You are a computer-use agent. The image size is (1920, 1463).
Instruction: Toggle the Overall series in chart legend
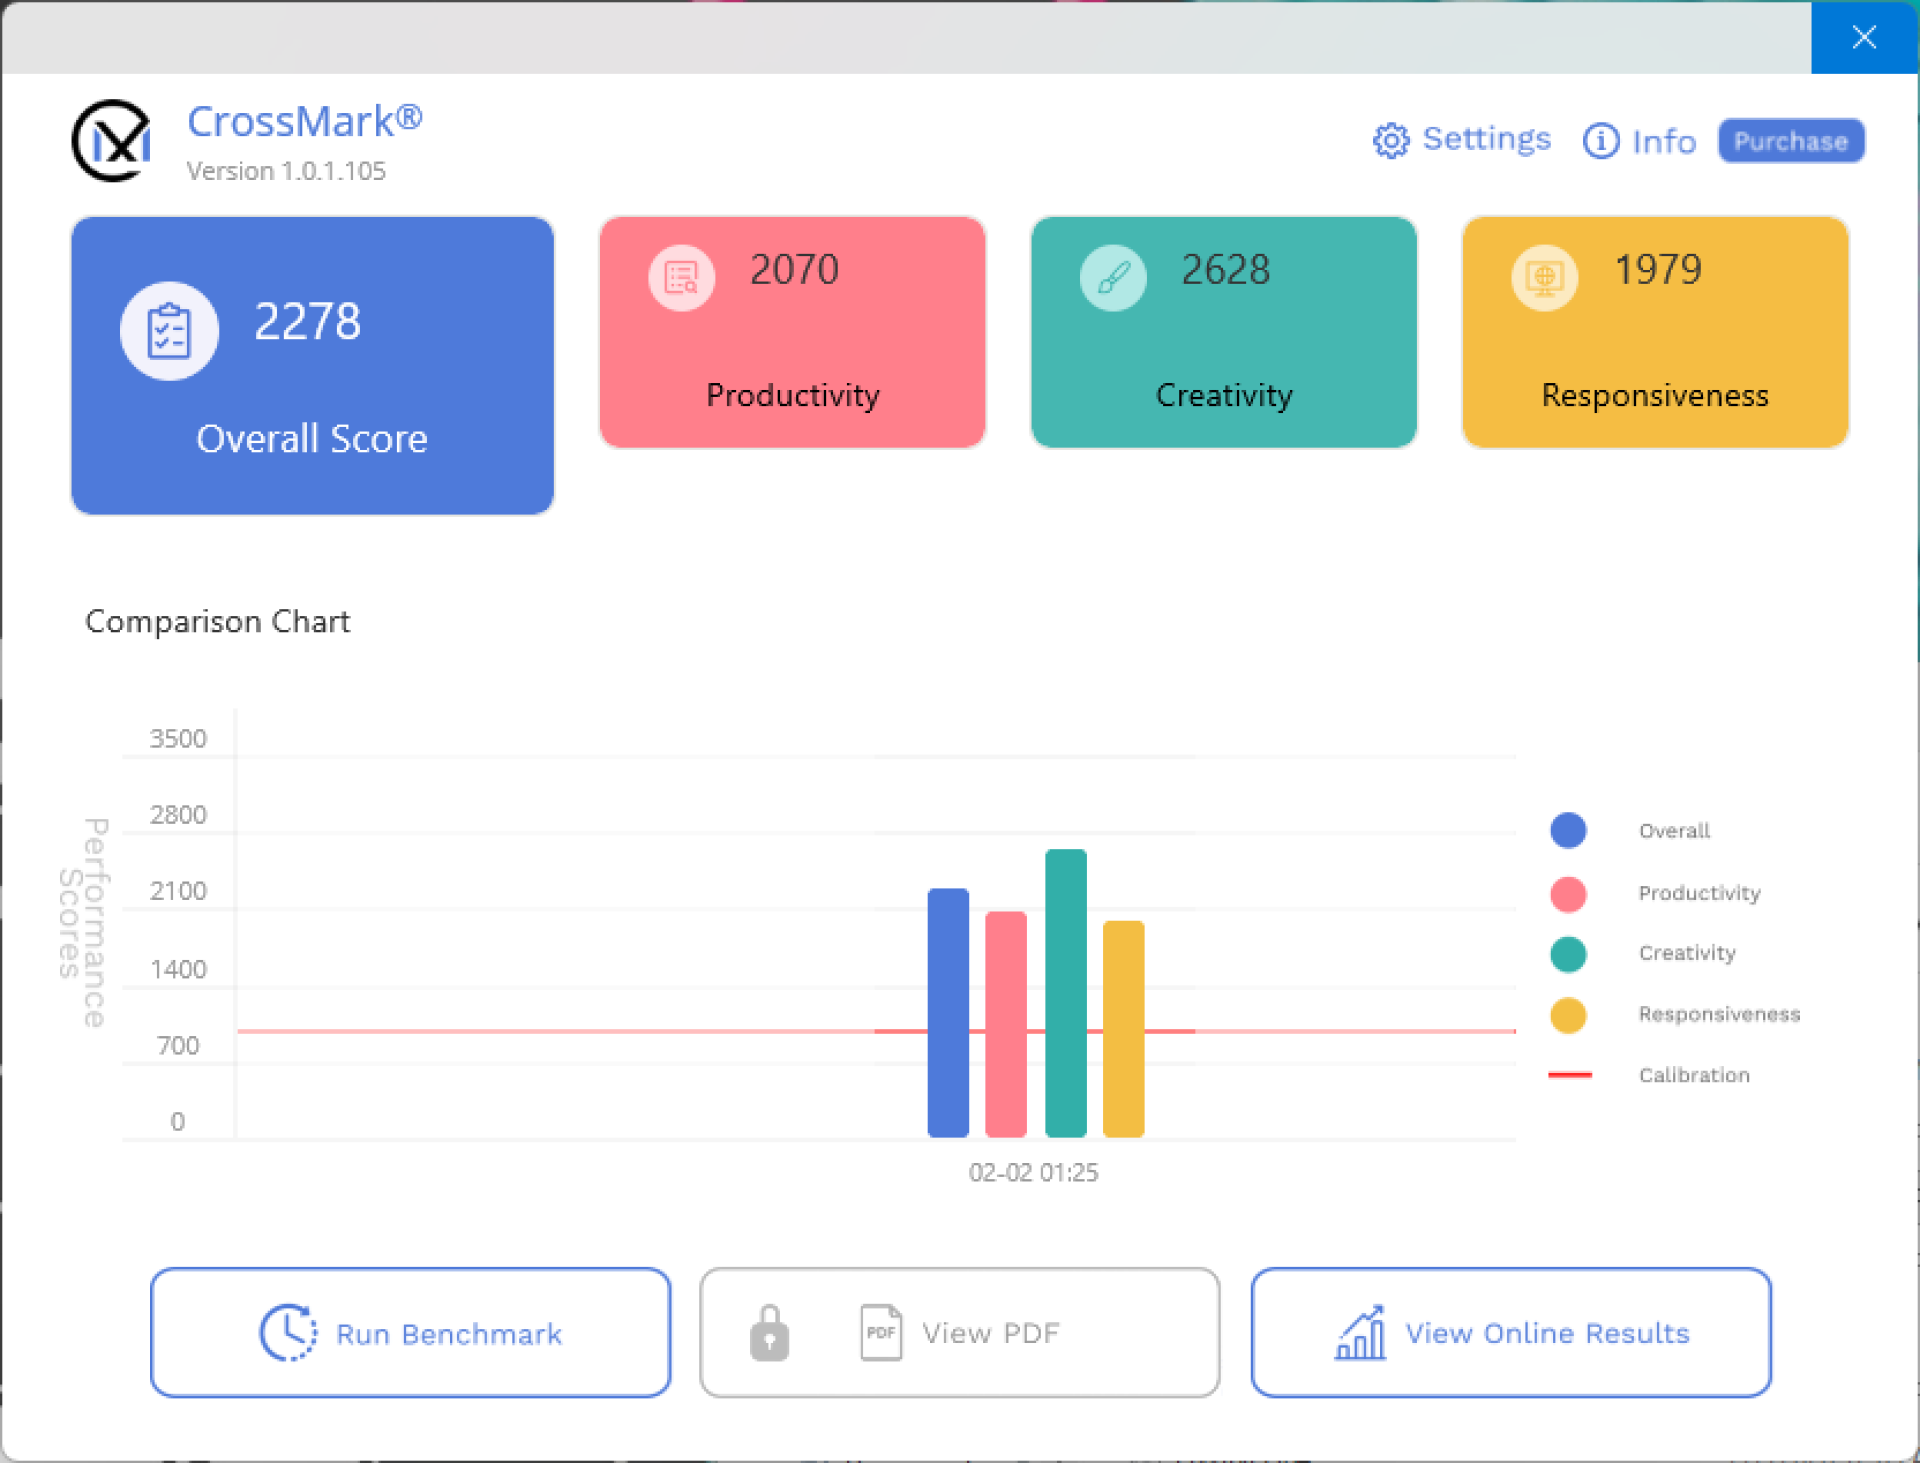point(1568,830)
